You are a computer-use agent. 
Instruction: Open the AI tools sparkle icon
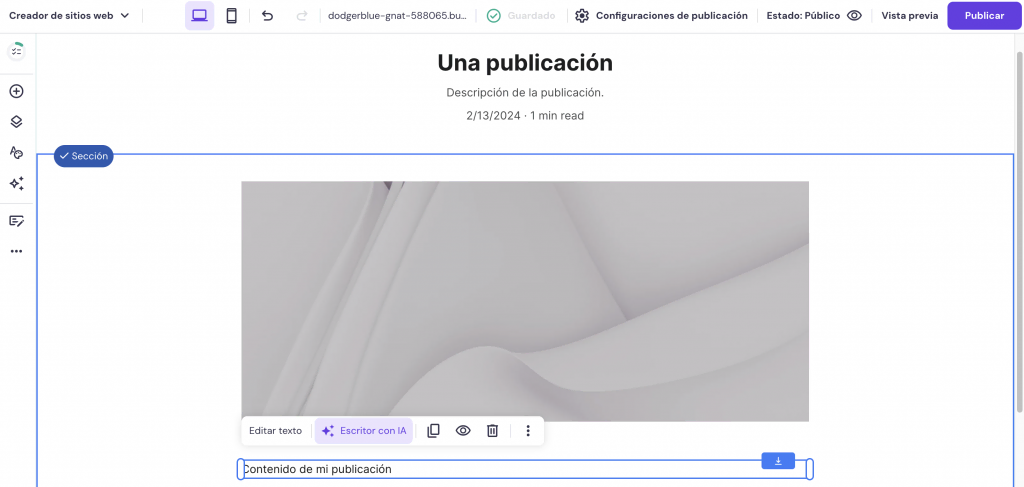click(16, 184)
